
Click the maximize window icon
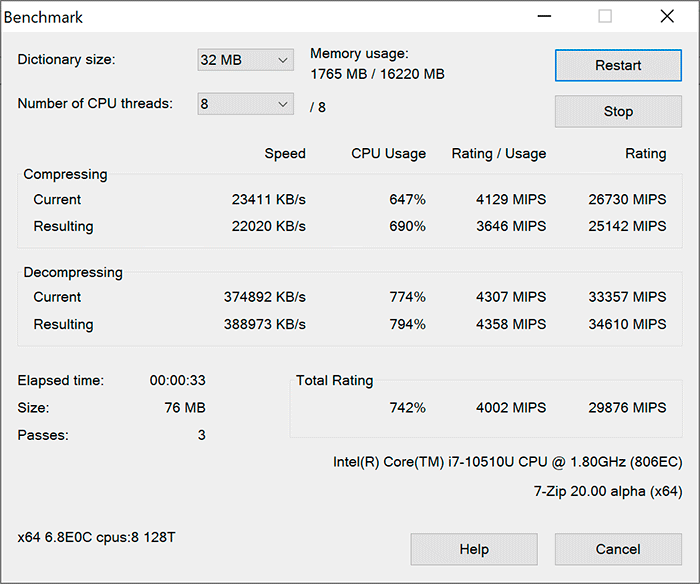(x=605, y=17)
